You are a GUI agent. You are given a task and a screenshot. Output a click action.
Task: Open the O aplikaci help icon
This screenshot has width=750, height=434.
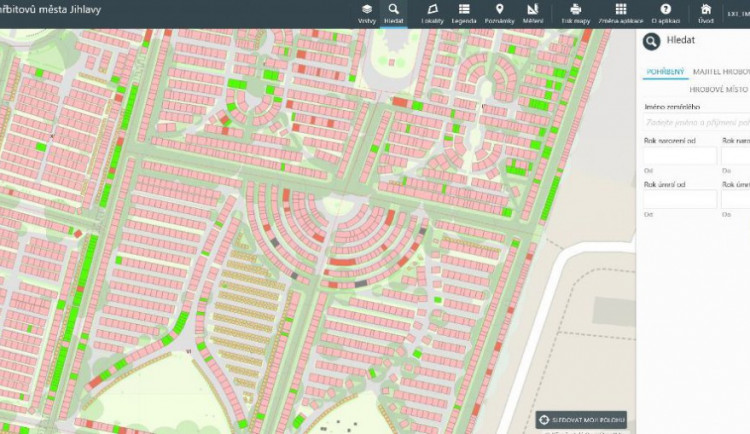coord(665,12)
